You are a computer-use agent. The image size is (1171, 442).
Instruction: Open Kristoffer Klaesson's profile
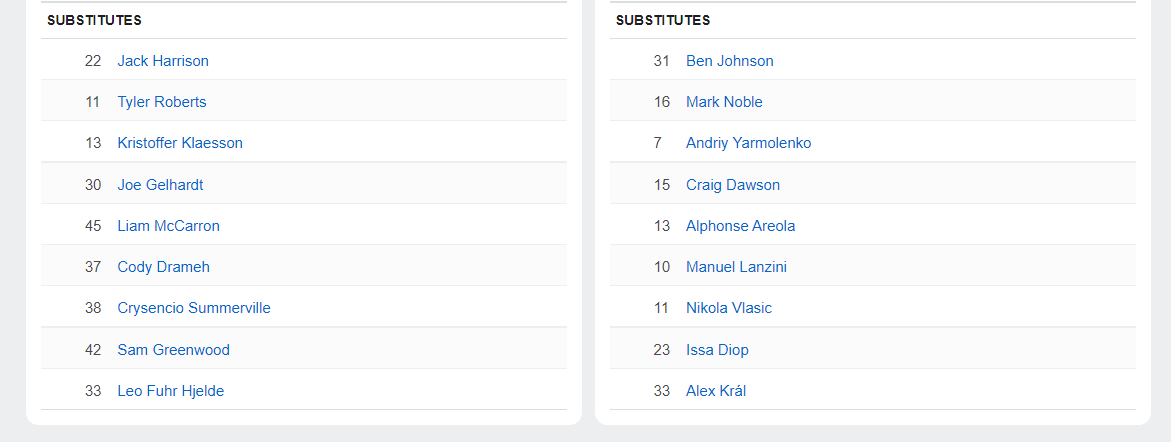tap(180, 143)
